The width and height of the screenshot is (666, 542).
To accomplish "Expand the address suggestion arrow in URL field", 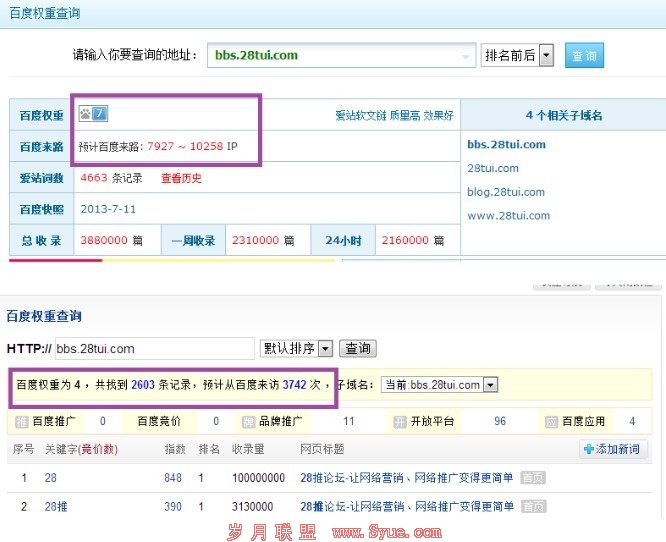I will pos(466,56).
